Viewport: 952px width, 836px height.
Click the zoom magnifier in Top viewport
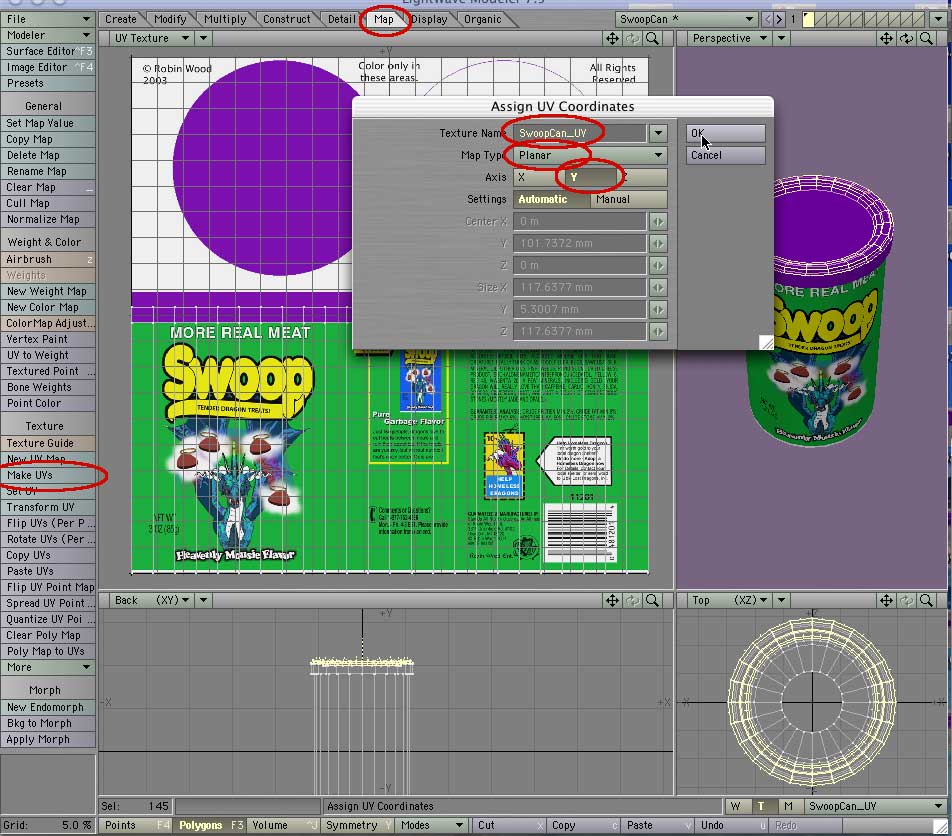(926, 600)
